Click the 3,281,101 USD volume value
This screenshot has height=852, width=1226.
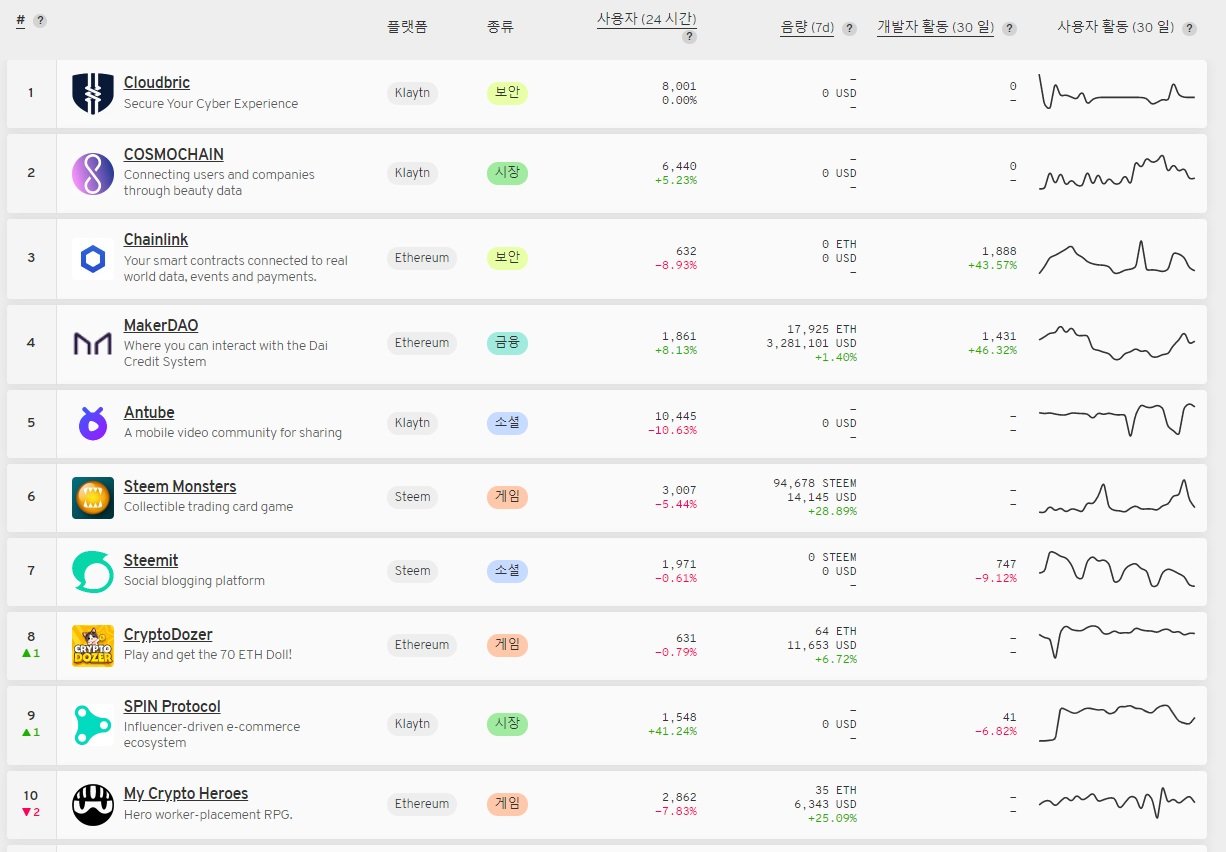coord(811,343)
